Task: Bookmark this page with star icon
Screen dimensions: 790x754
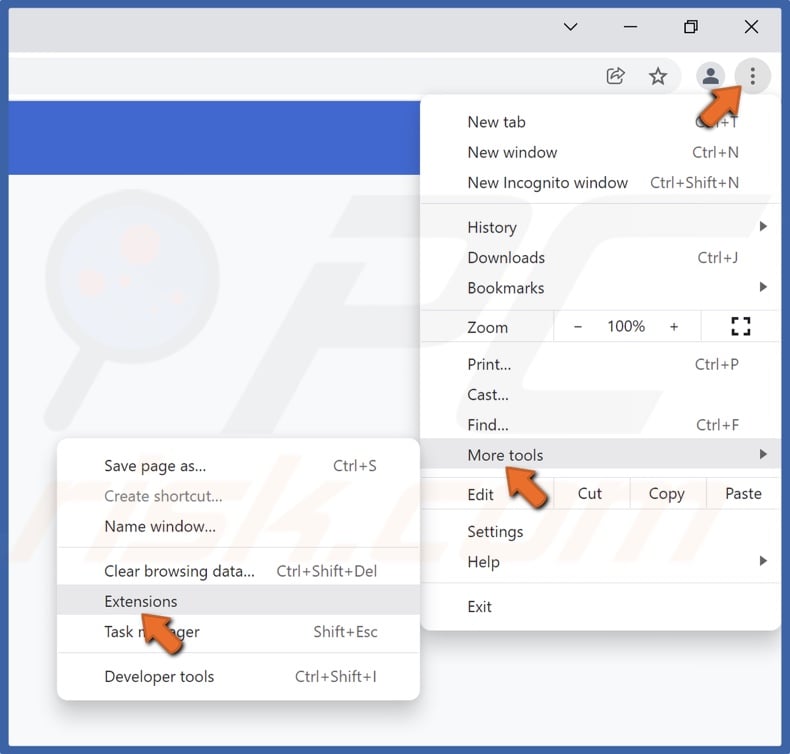Action: (x=657, y=77)
